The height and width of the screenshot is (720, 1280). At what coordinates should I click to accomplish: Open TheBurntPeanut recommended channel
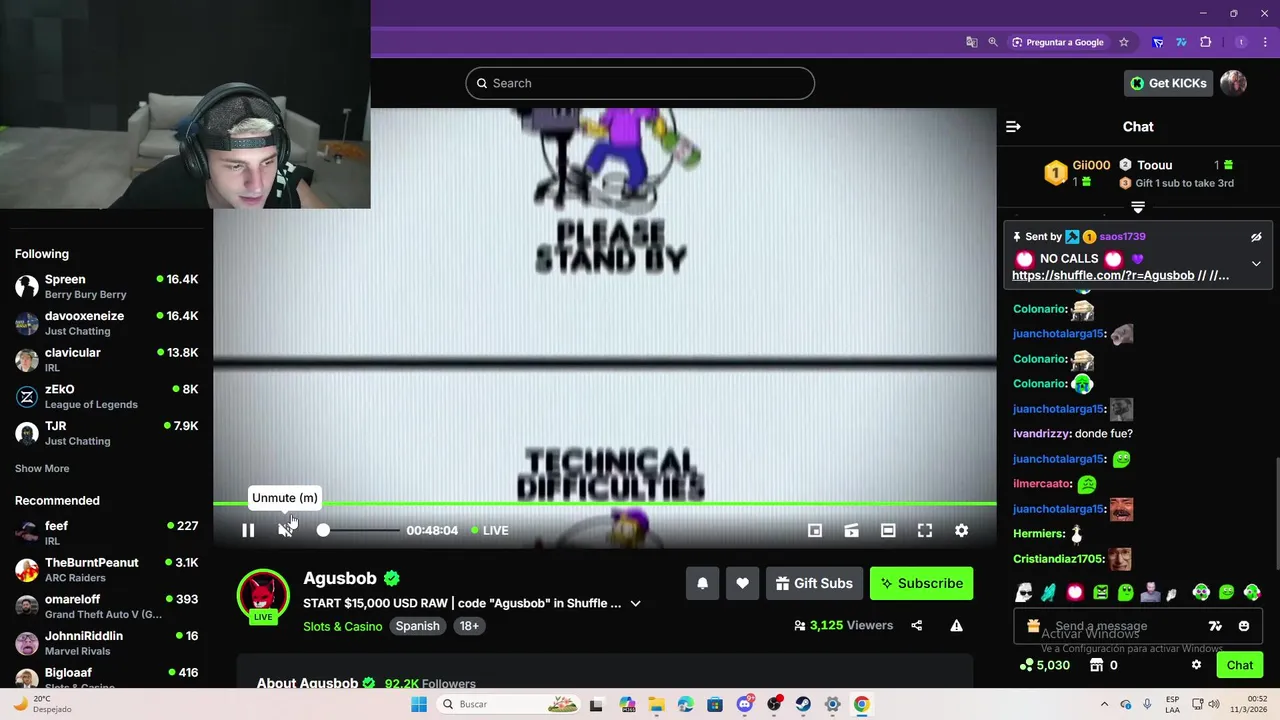click(106, 570)
